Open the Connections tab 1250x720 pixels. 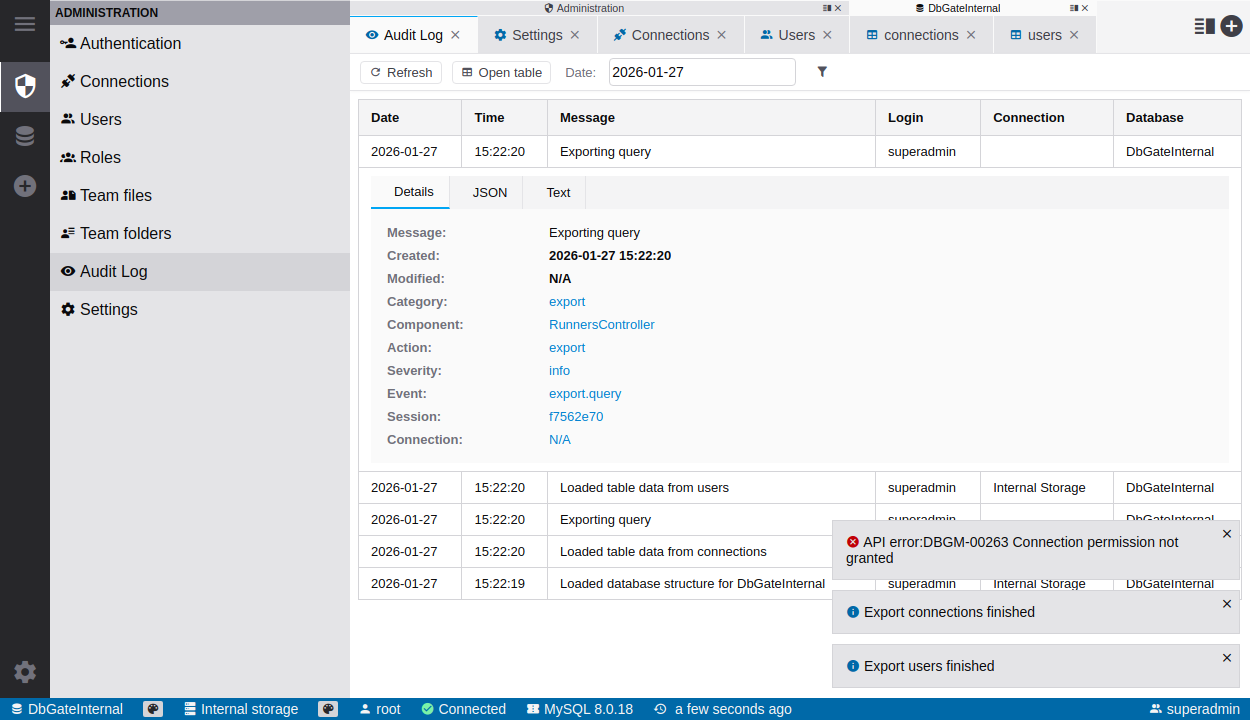660,35
